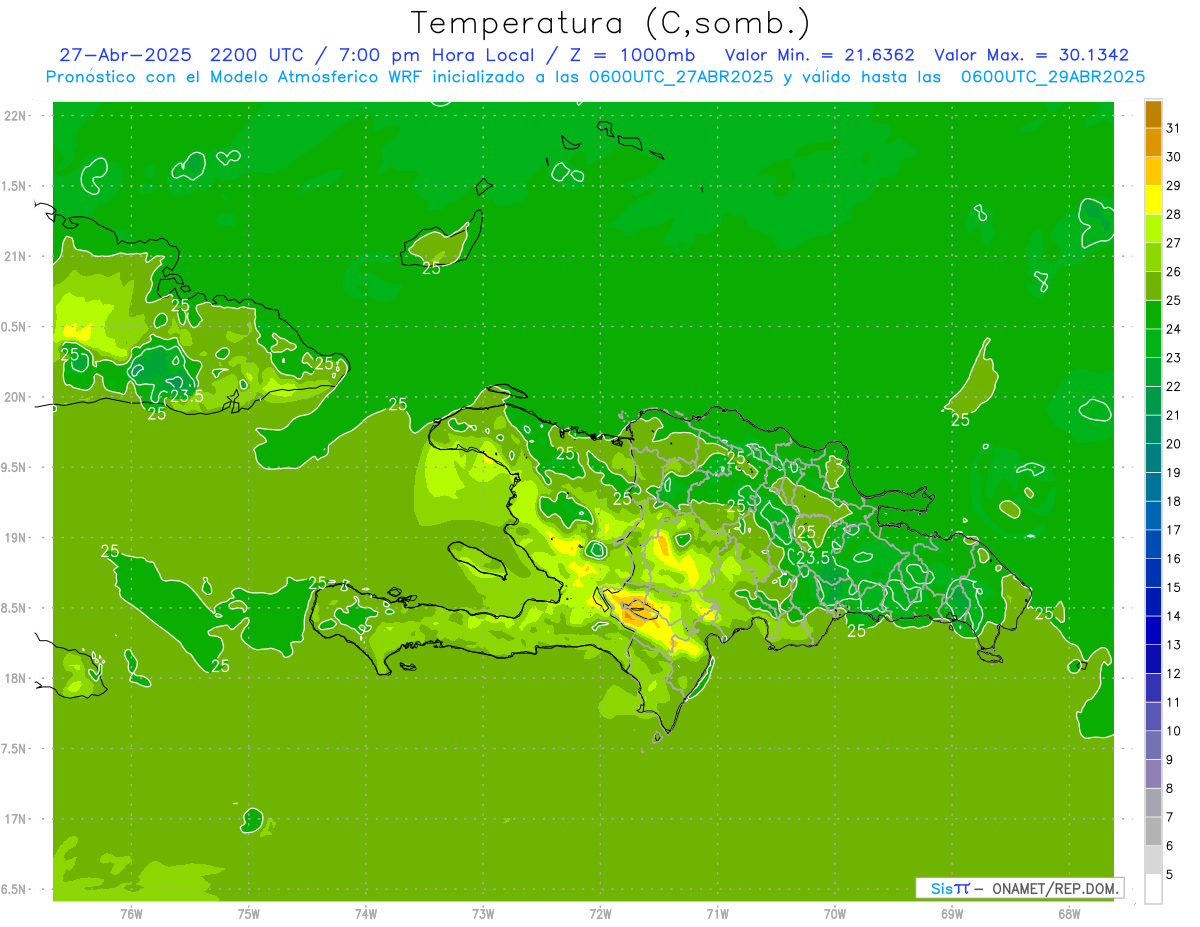The height and width of the screenshot is (927, 1200).
Task: Click the '22N' latitude axis label
Action: (x=15, y=116)
